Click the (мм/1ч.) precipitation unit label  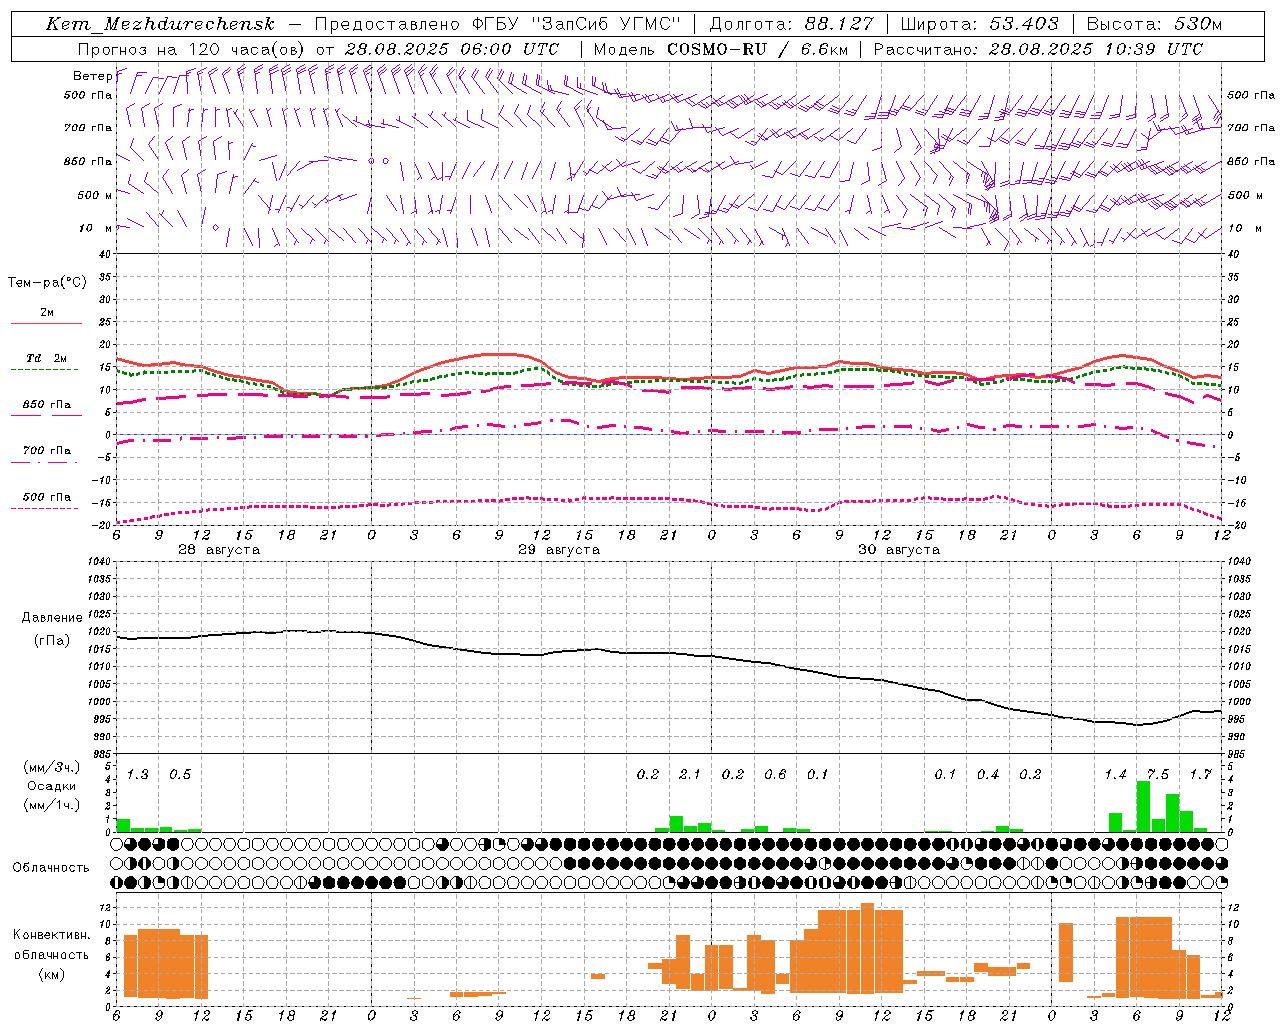pos(52,805)
